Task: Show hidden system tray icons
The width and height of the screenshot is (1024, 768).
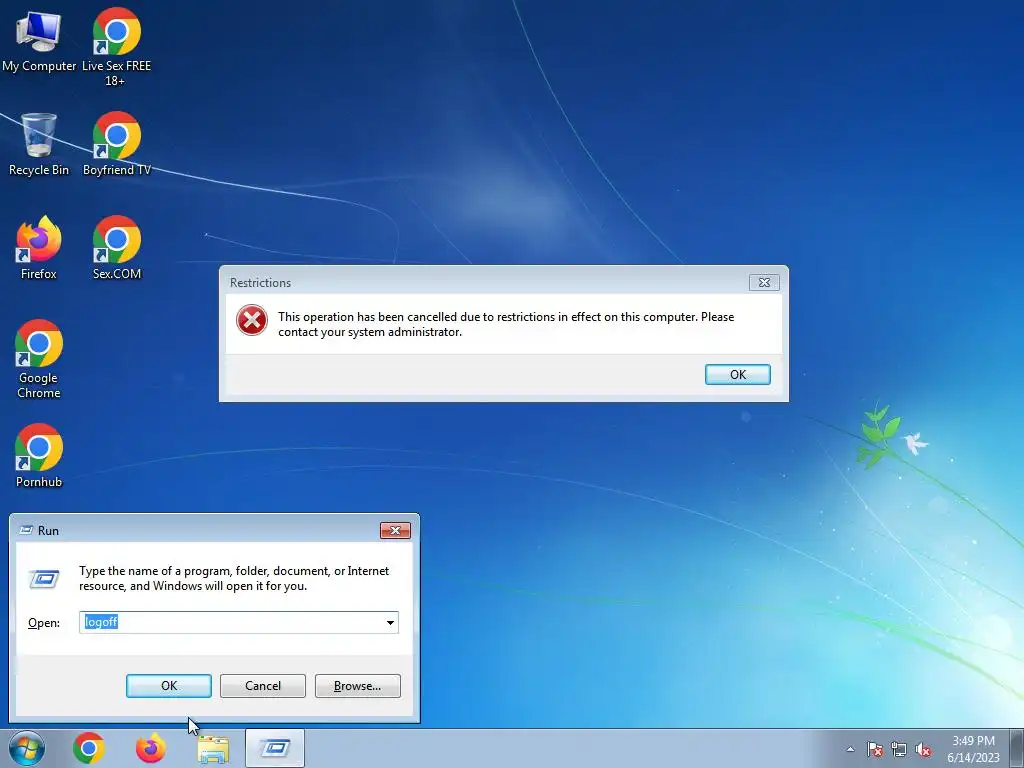Action: click(x=850, y=749)
